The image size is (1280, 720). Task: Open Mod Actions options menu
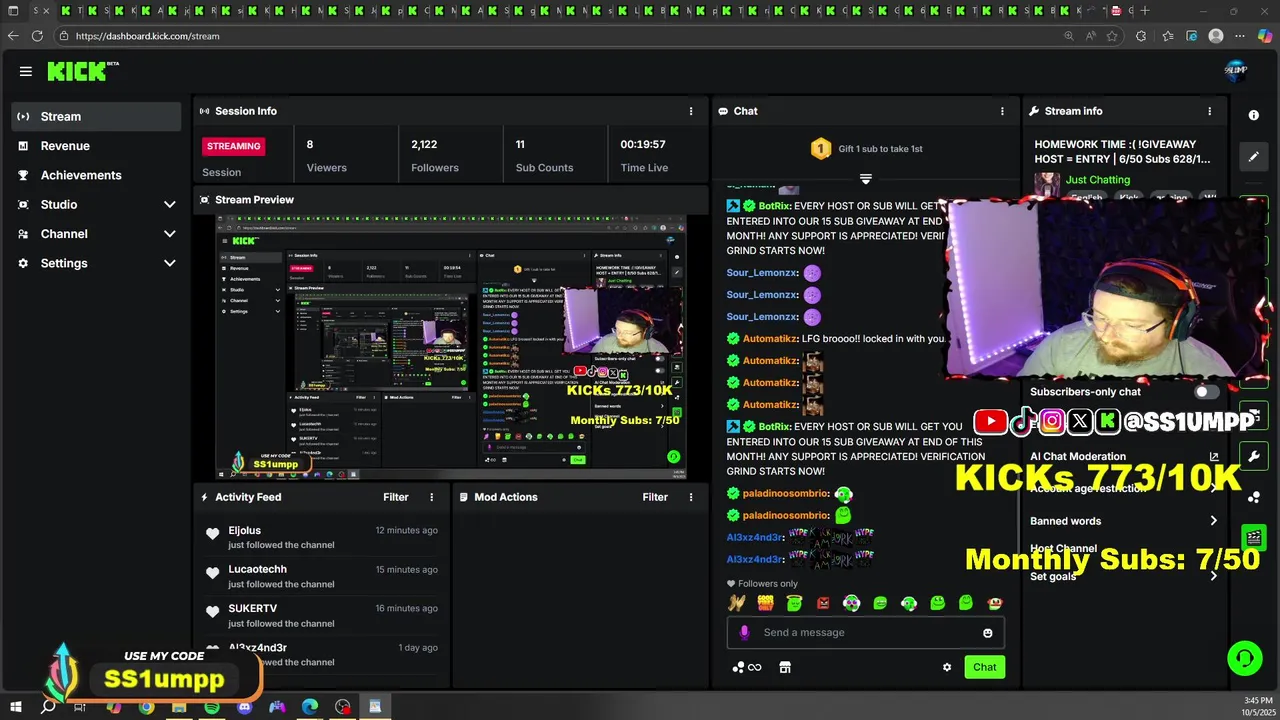click(x=691, y=497)
